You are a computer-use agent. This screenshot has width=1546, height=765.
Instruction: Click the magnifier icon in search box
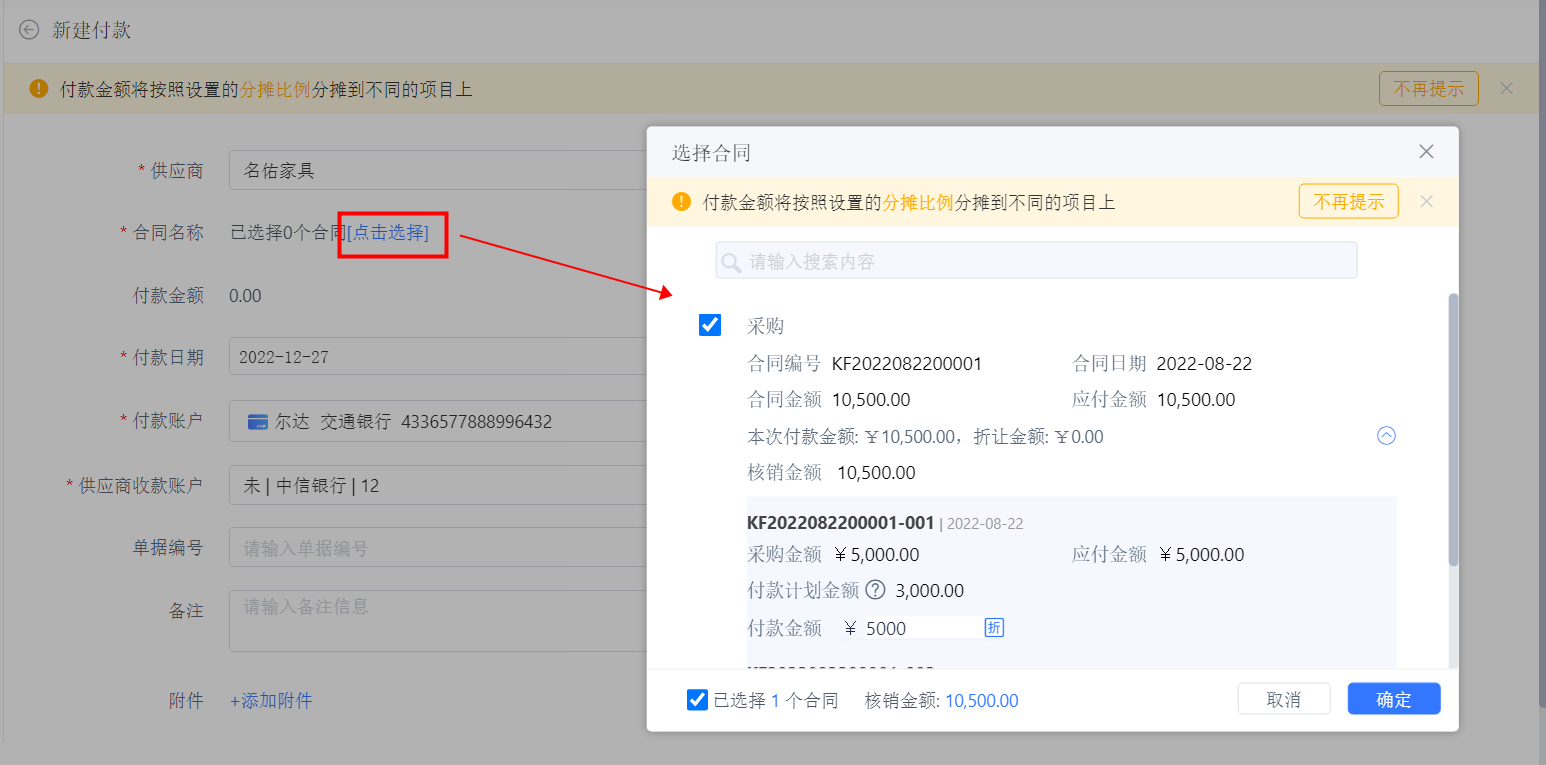tap(732, 262)
